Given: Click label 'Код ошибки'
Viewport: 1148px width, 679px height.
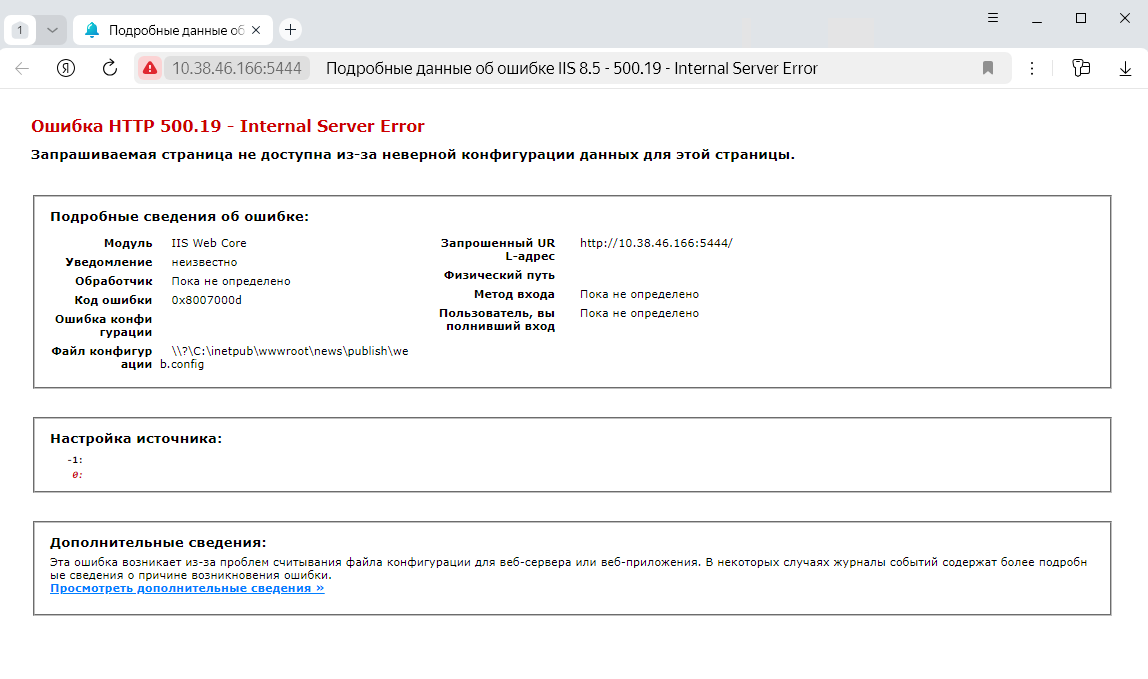Looking at the screenshot, I should pyautogui.click(x=113, y=300).
